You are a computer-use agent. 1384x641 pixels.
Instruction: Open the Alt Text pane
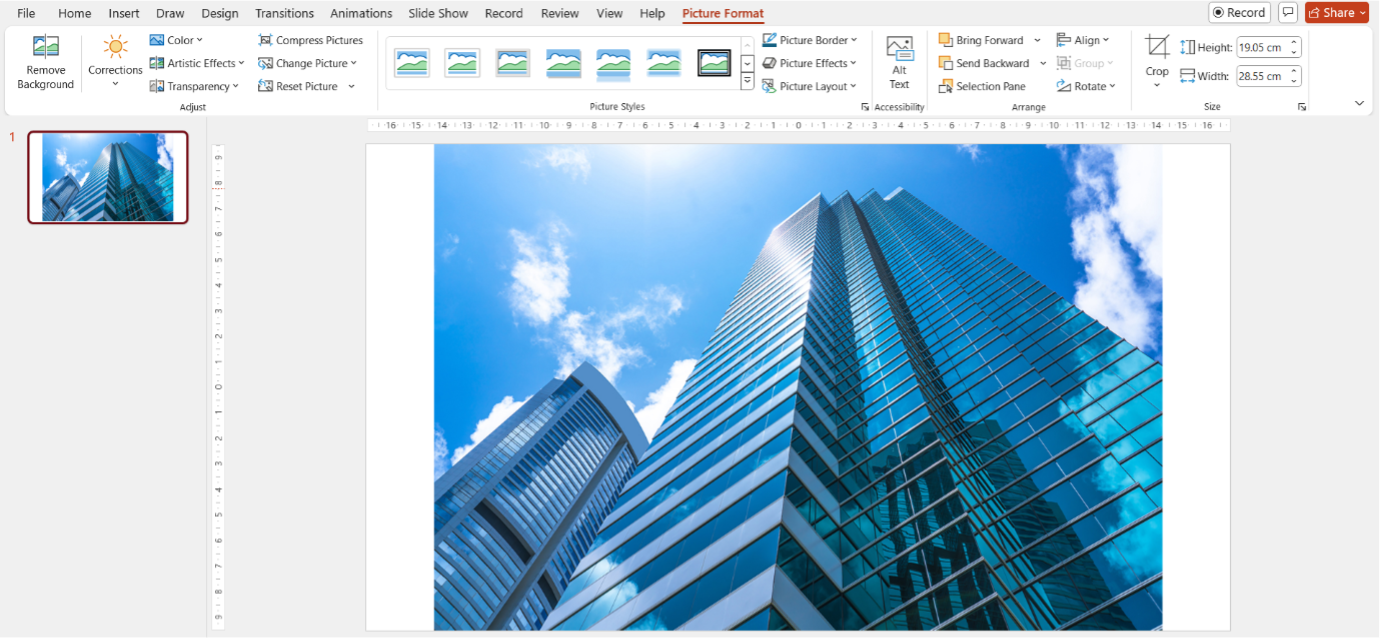tap(899, 63)
